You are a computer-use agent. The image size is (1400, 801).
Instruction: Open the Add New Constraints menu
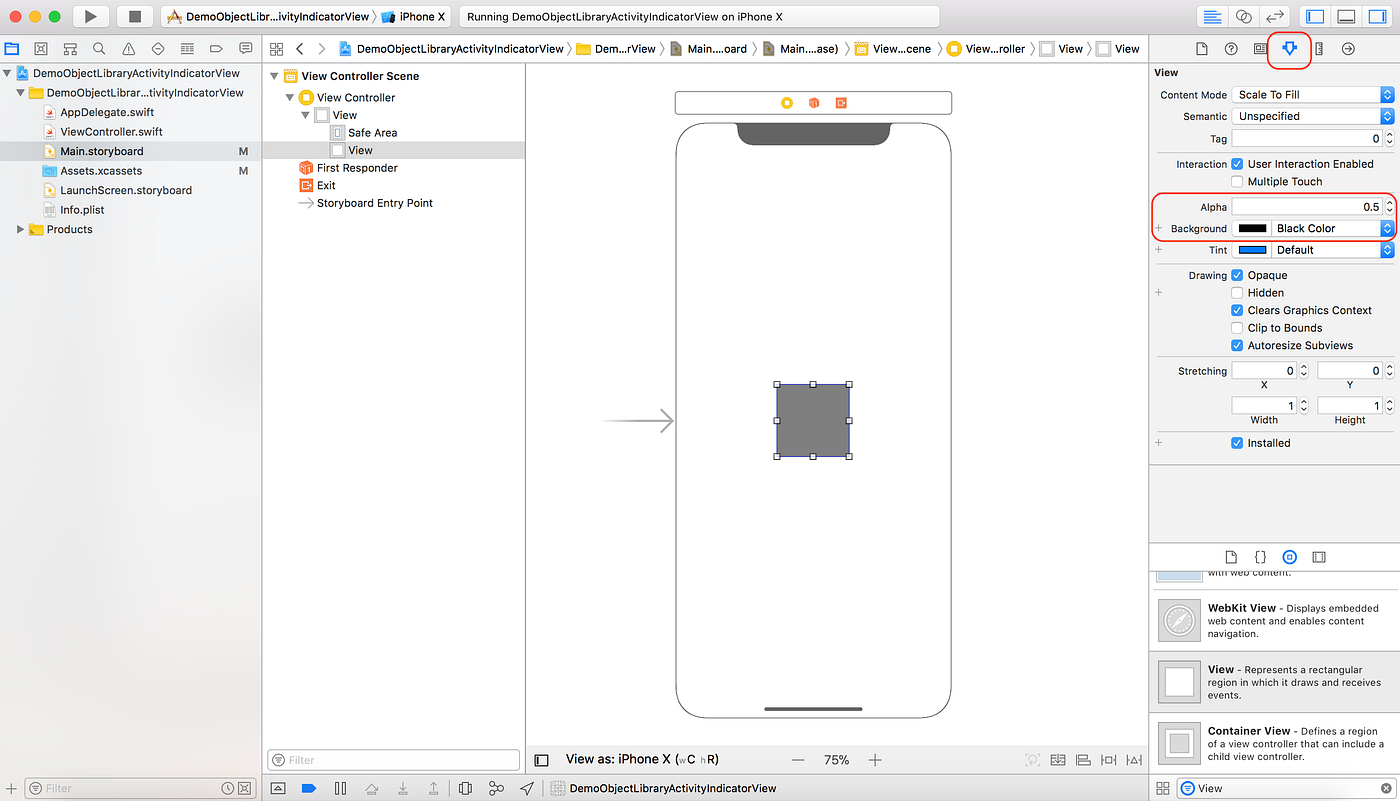[x=1109, y=760]
